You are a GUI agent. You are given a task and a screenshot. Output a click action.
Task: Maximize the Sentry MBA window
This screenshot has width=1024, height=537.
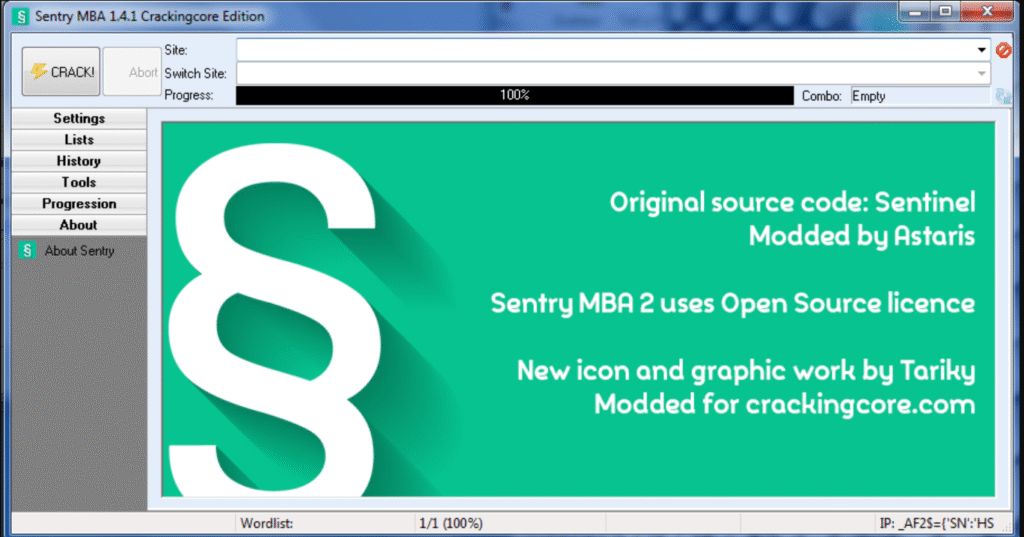pyautogui.click(x=945, y=12)
